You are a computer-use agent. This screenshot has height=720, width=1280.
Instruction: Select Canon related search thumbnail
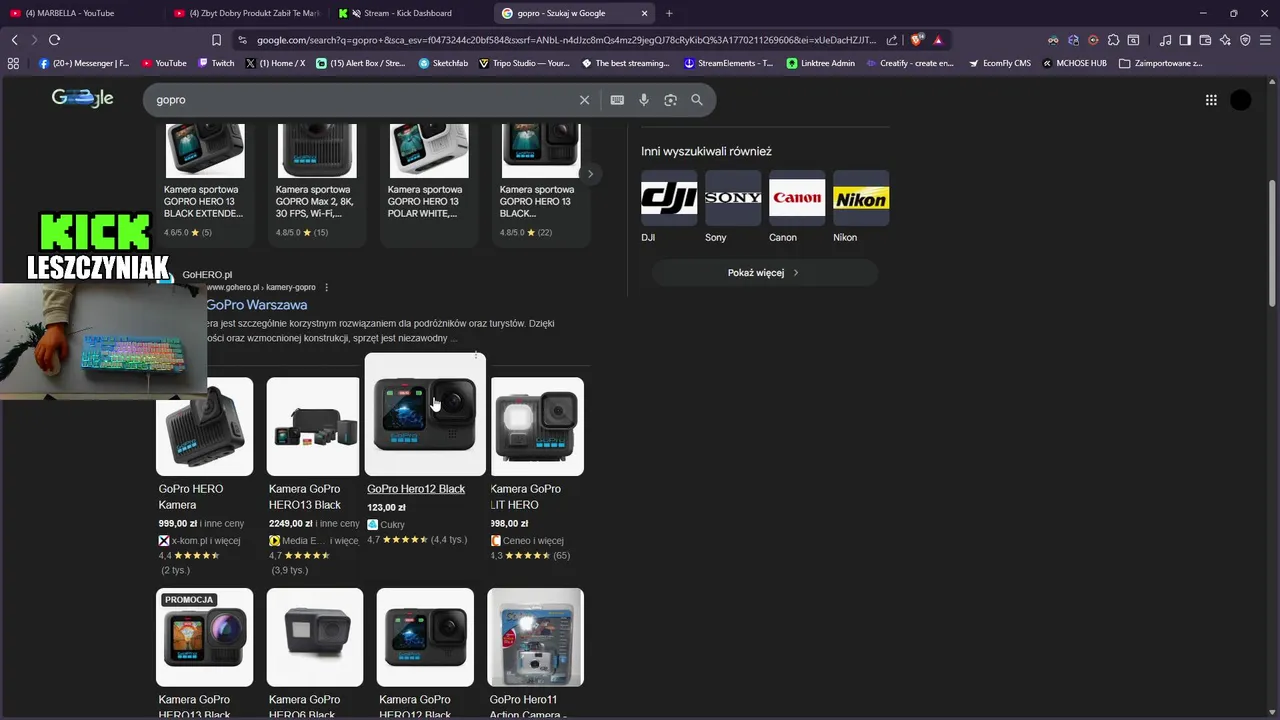click(x=797, y=198)
